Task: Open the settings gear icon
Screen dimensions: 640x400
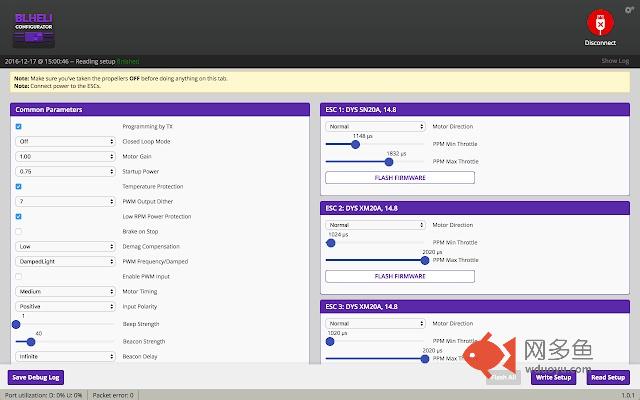Action: pyautogui.click(x=629, y=10)
